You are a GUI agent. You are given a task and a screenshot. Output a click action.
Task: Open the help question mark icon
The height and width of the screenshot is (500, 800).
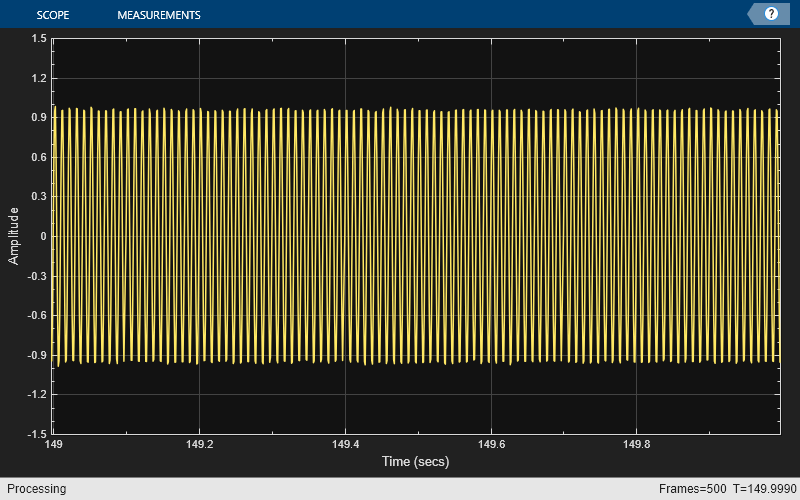(x=771, y=14)
